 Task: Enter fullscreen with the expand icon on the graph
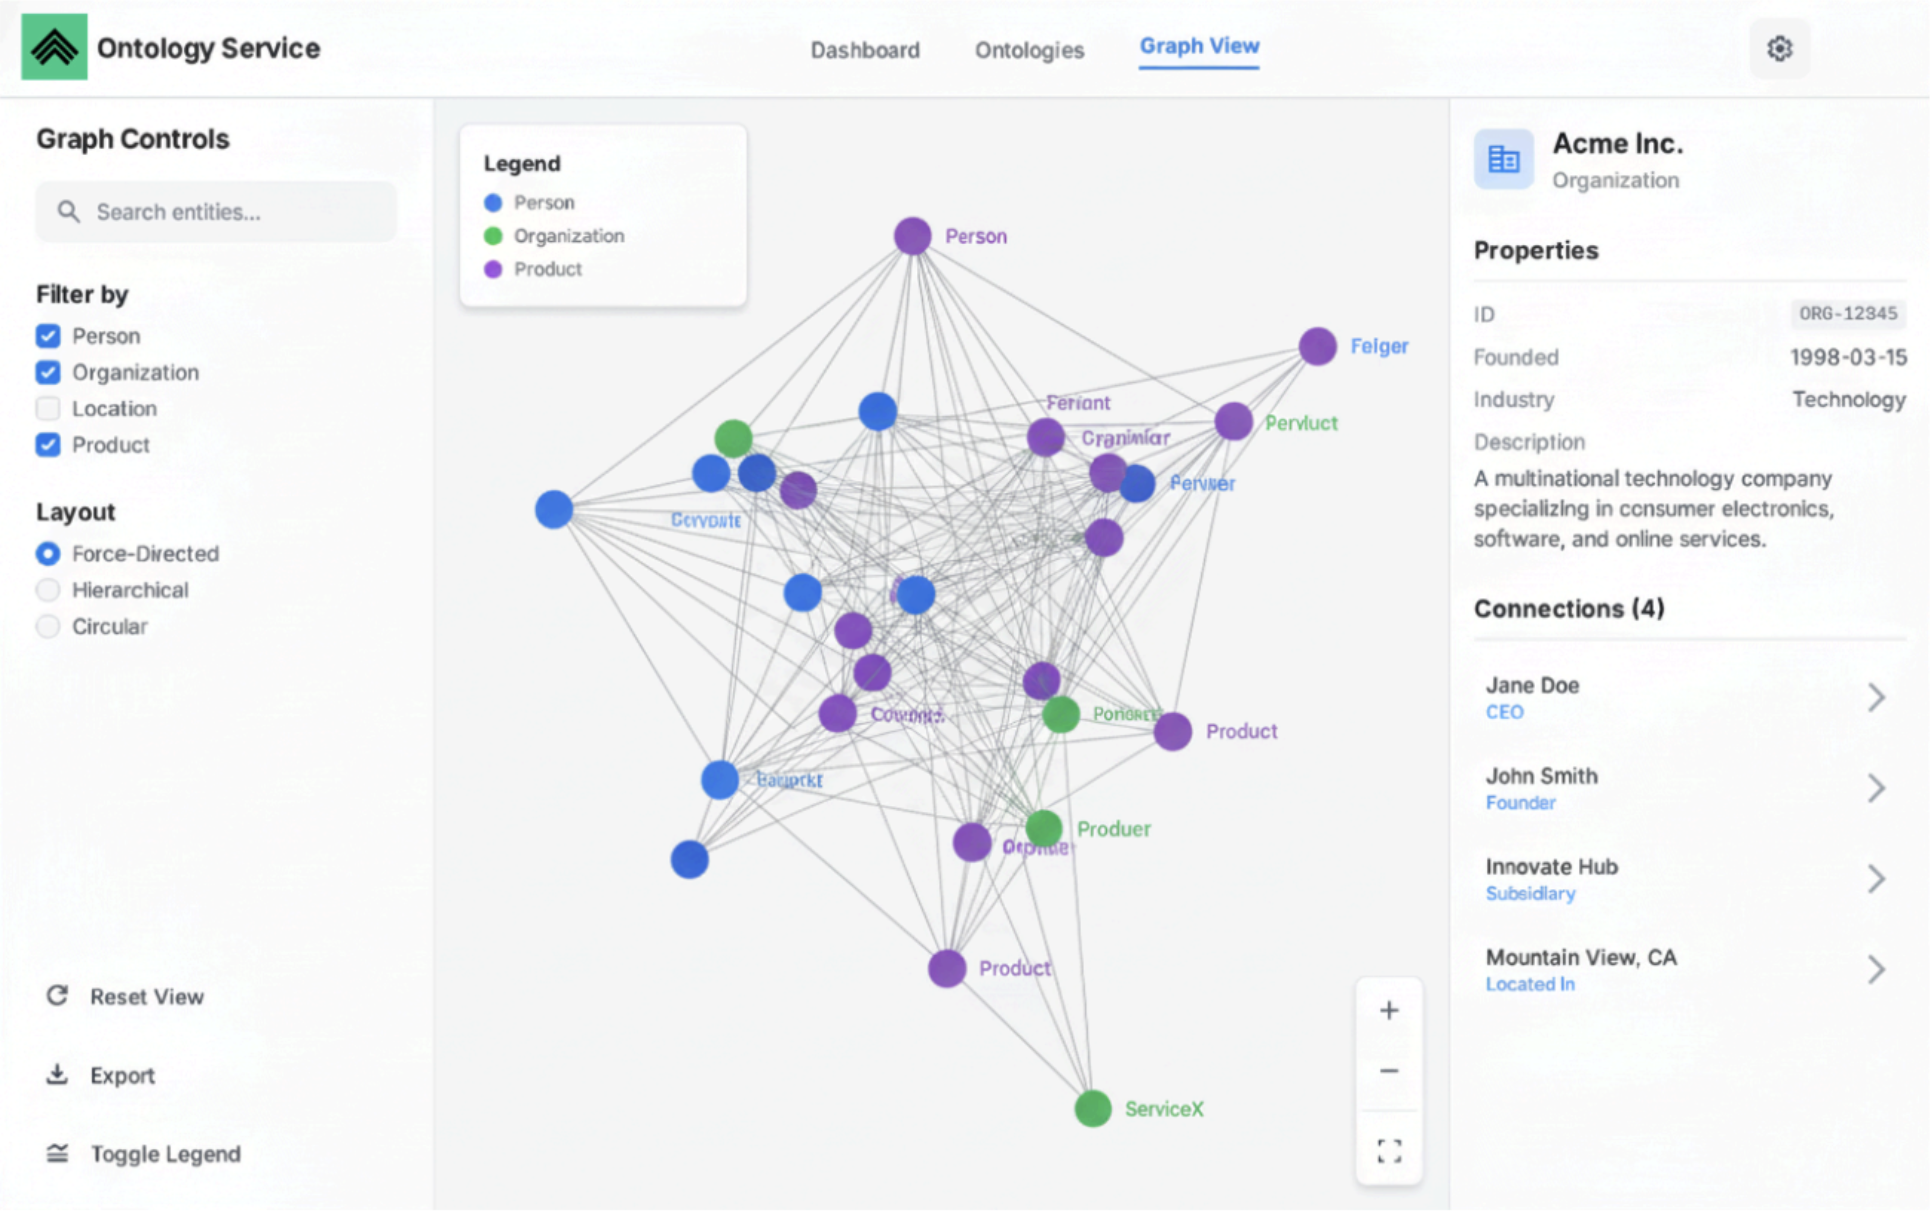click(x=1389, y=1150)
